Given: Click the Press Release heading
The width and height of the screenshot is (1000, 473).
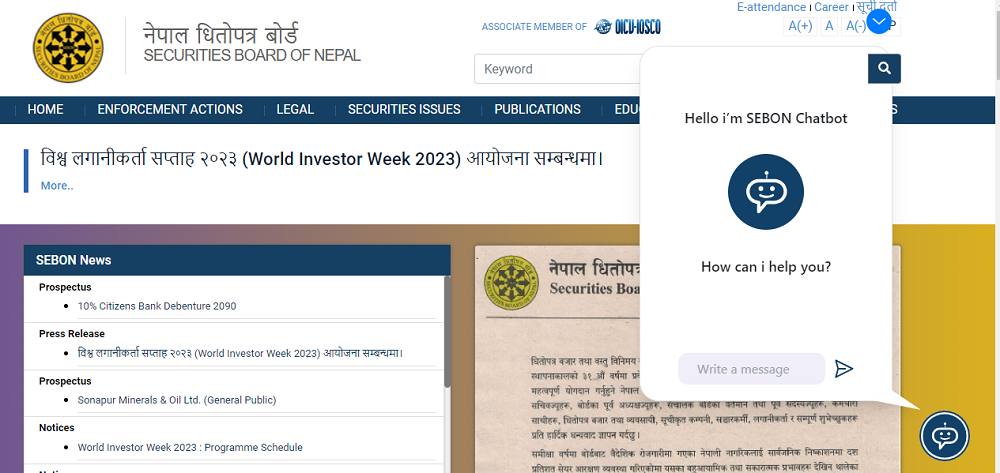Looking at the screenshot, I should [71, 333].
